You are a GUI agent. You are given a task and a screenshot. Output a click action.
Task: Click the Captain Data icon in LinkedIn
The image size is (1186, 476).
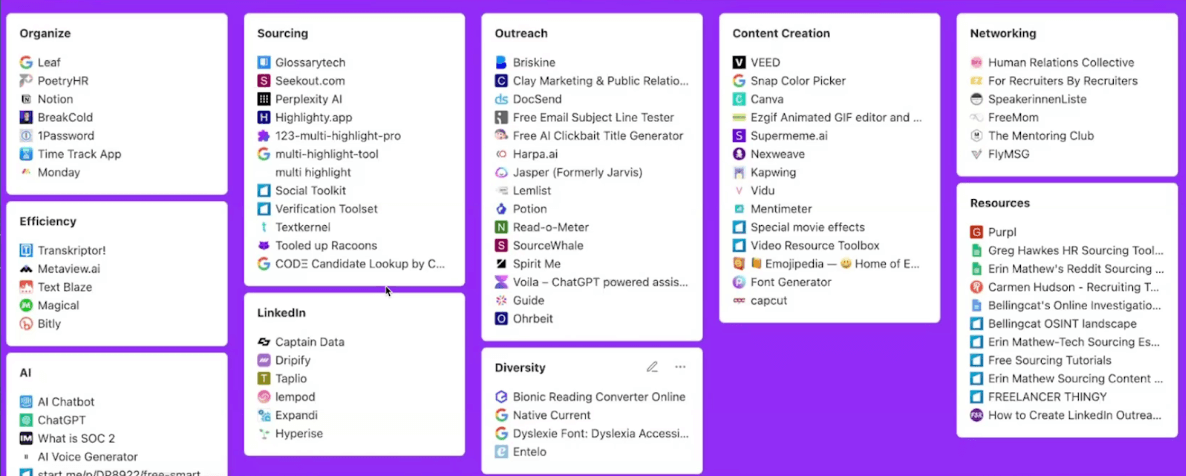point(264,342)
